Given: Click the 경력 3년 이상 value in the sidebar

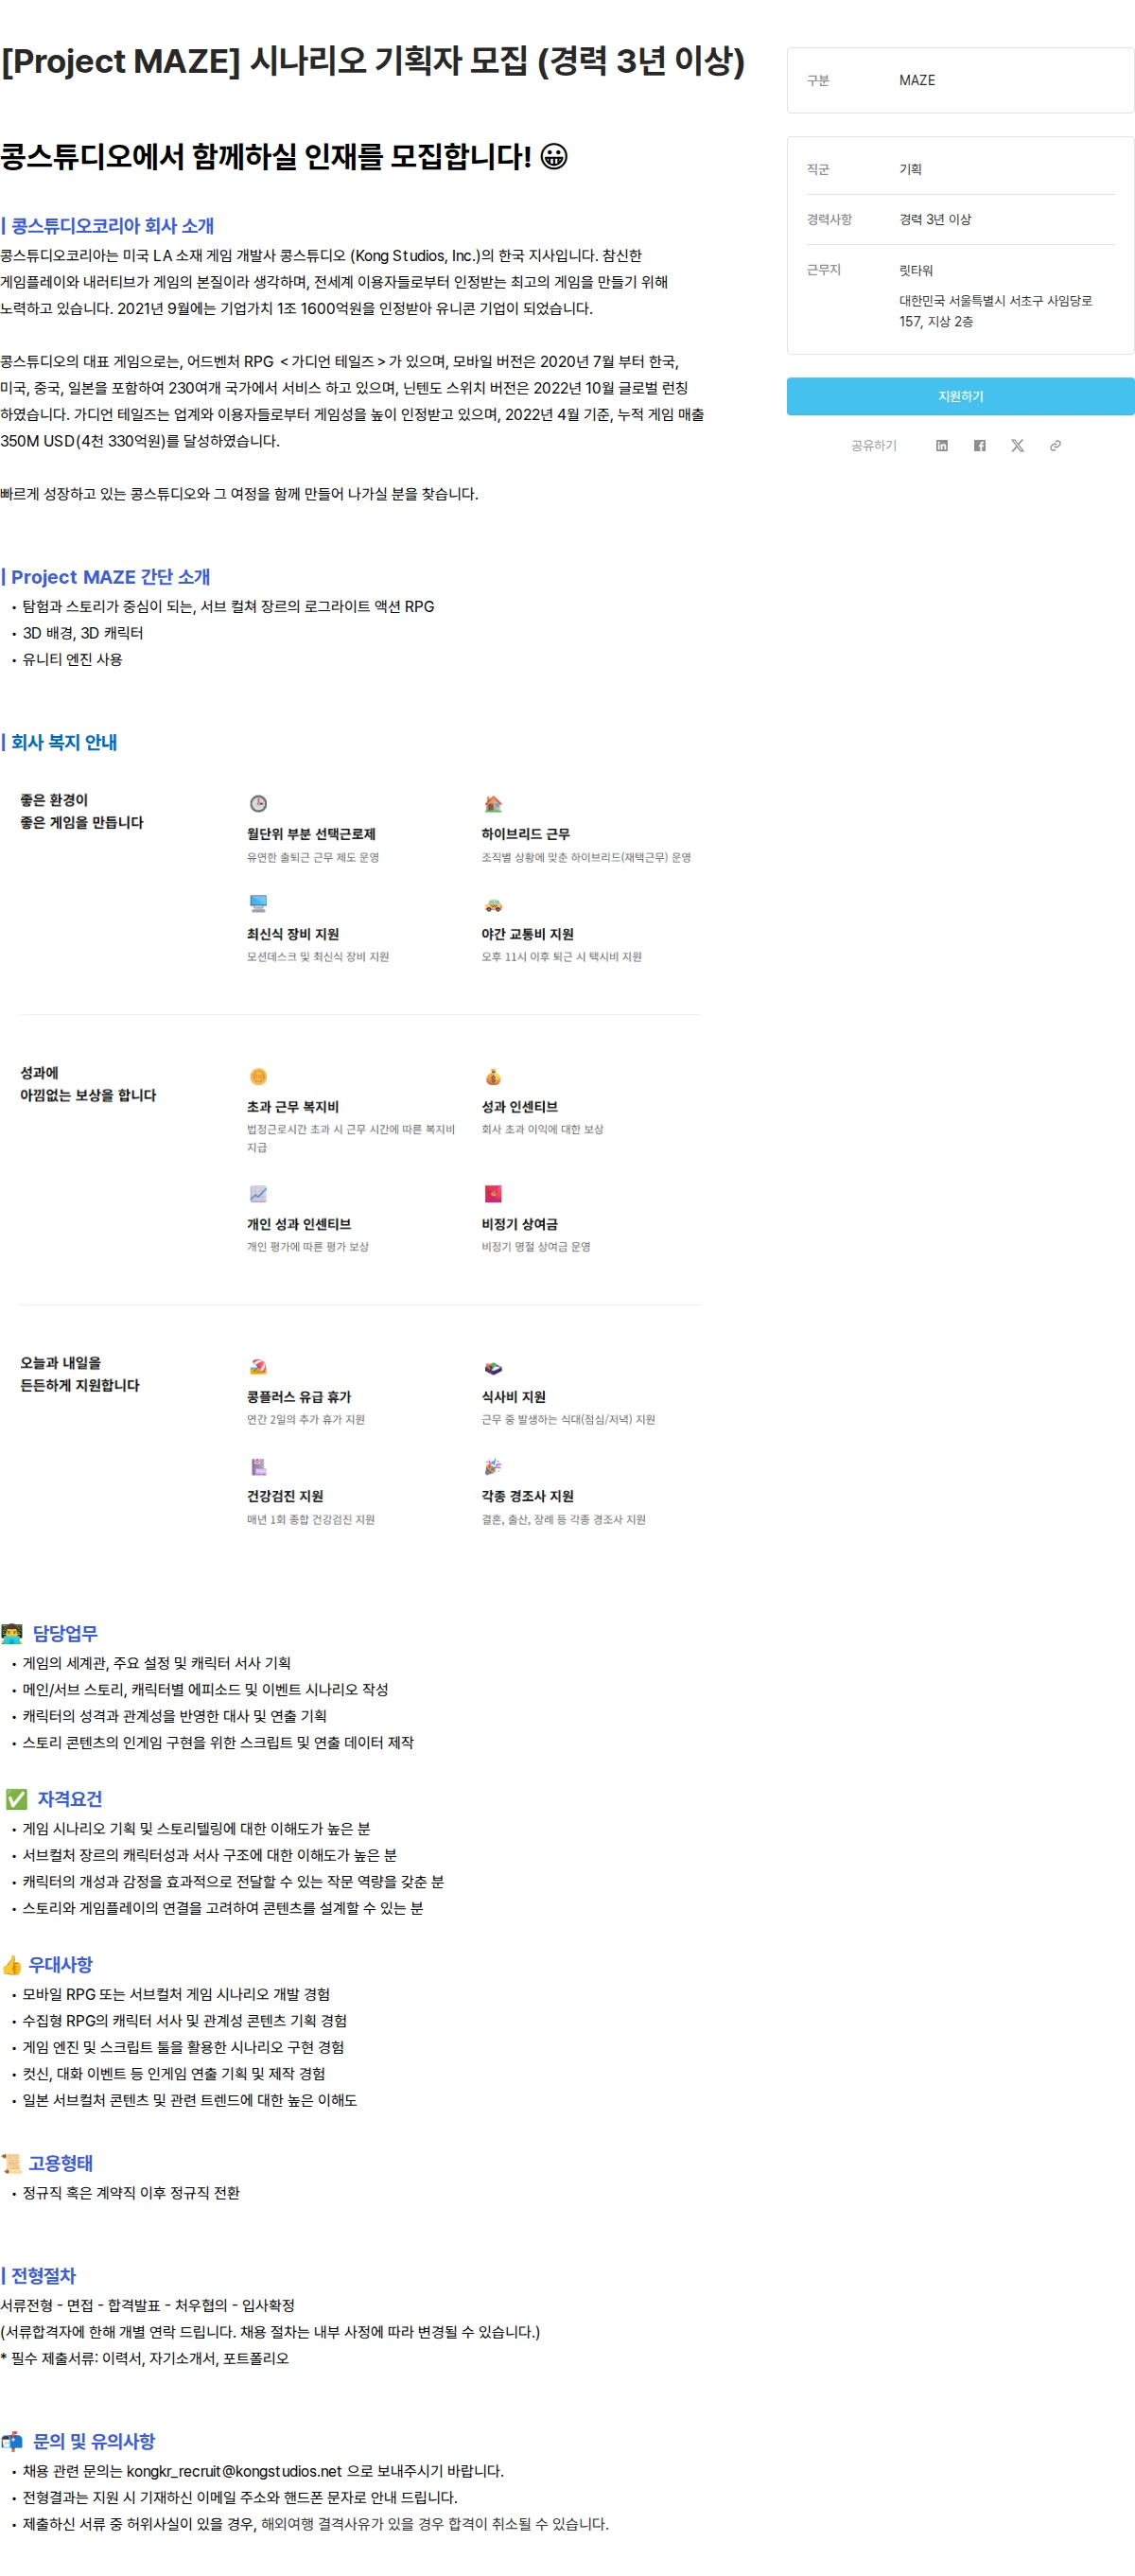Looking at the screenshot, I should click(935, 219).
